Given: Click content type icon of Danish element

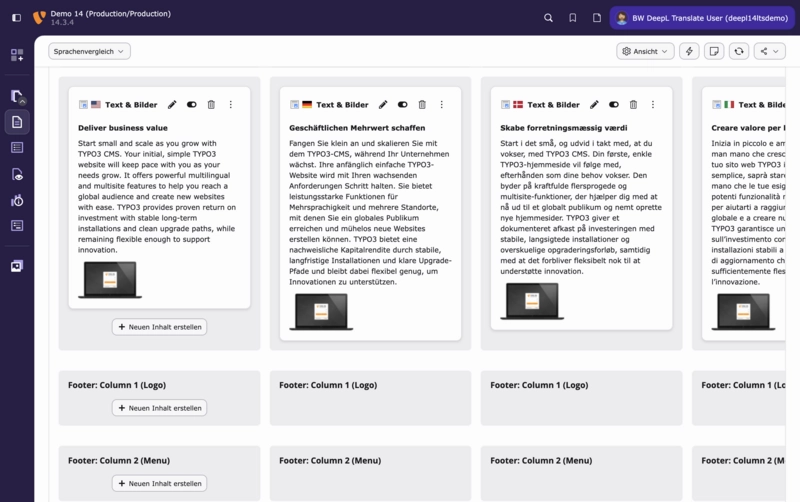Looking at the screenshot, I should tap(505, 105).
